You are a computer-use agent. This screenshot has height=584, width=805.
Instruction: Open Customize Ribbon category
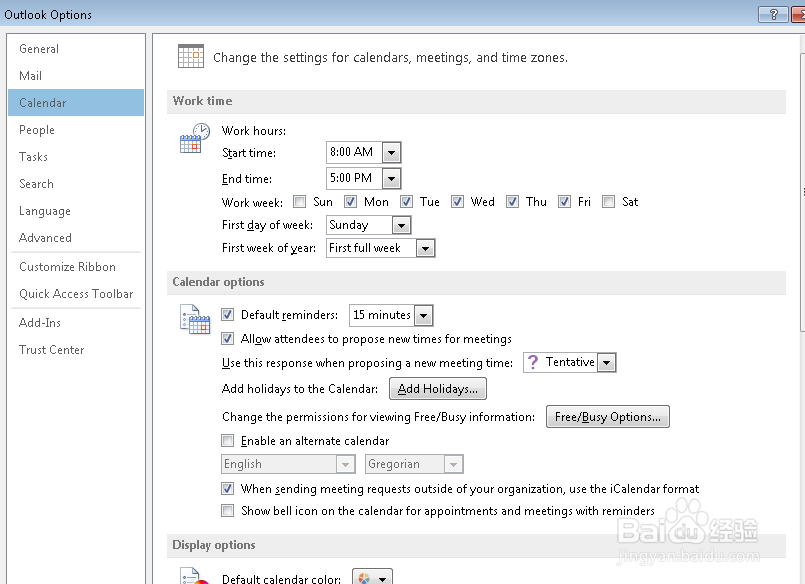pos(76,267)
